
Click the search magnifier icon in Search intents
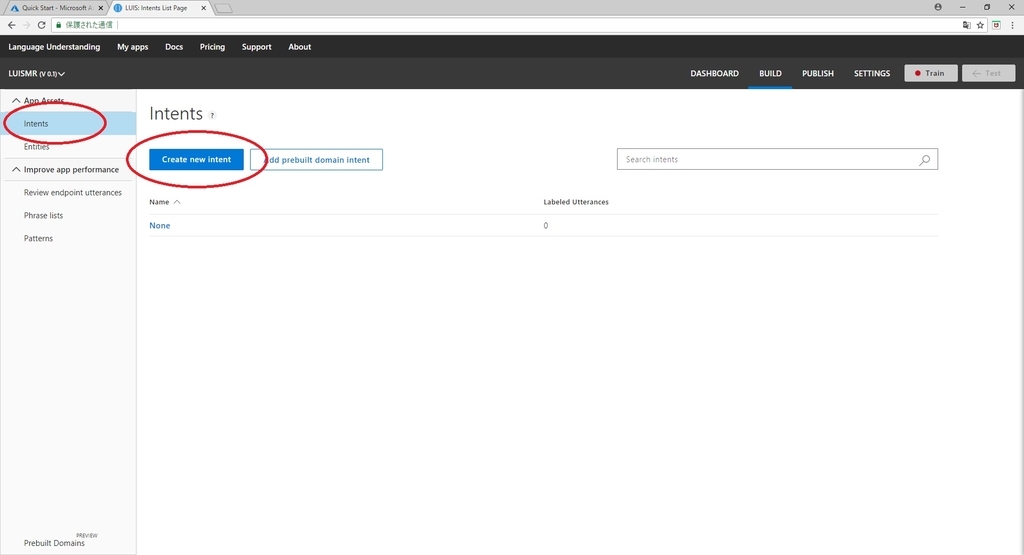tap(925, 159)
